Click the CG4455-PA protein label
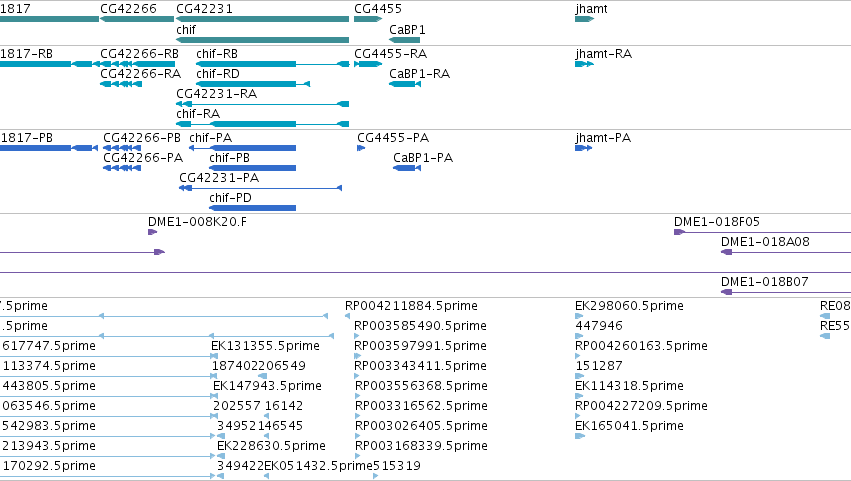Image resolution: width=851 pixels, height=481 pixels. [x=393, y=138]
